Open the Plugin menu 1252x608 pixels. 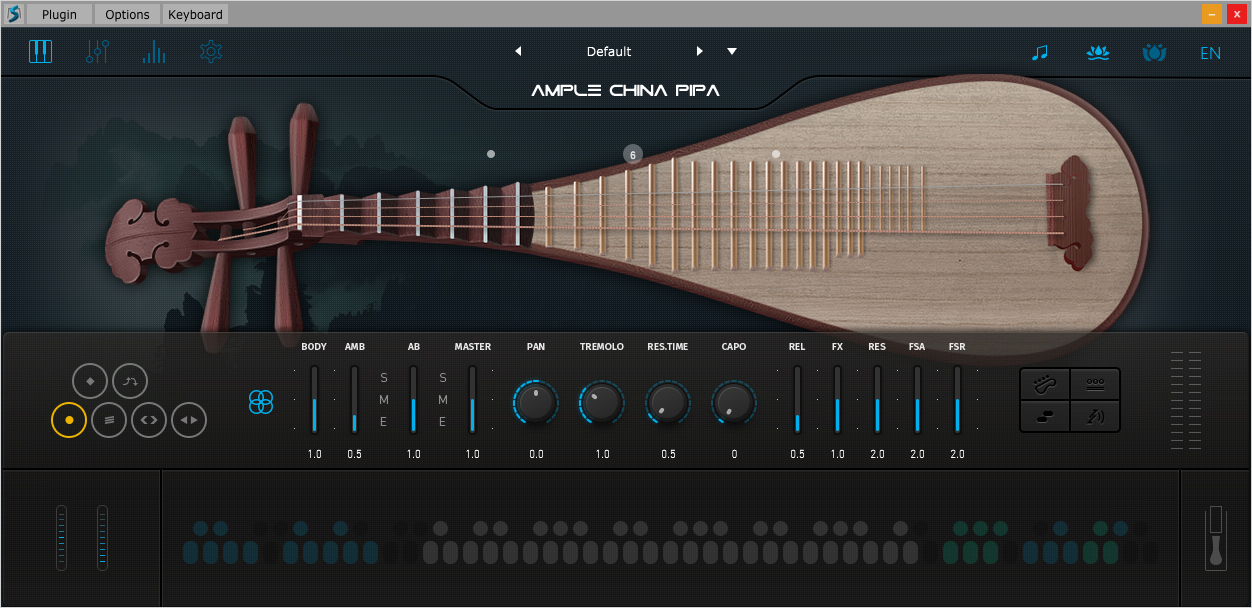tap(59, 14)
